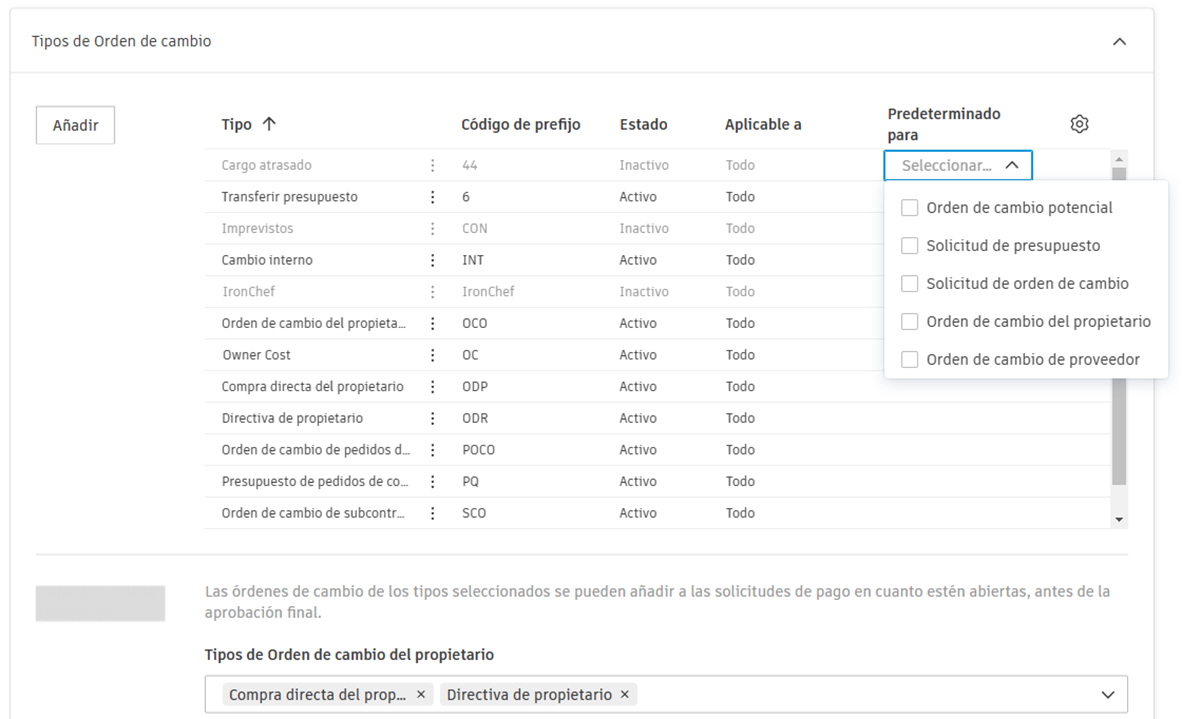1182x719 pixels.
Task: Open the row menu for Cambio interno
Action: [x=431, y=259]
